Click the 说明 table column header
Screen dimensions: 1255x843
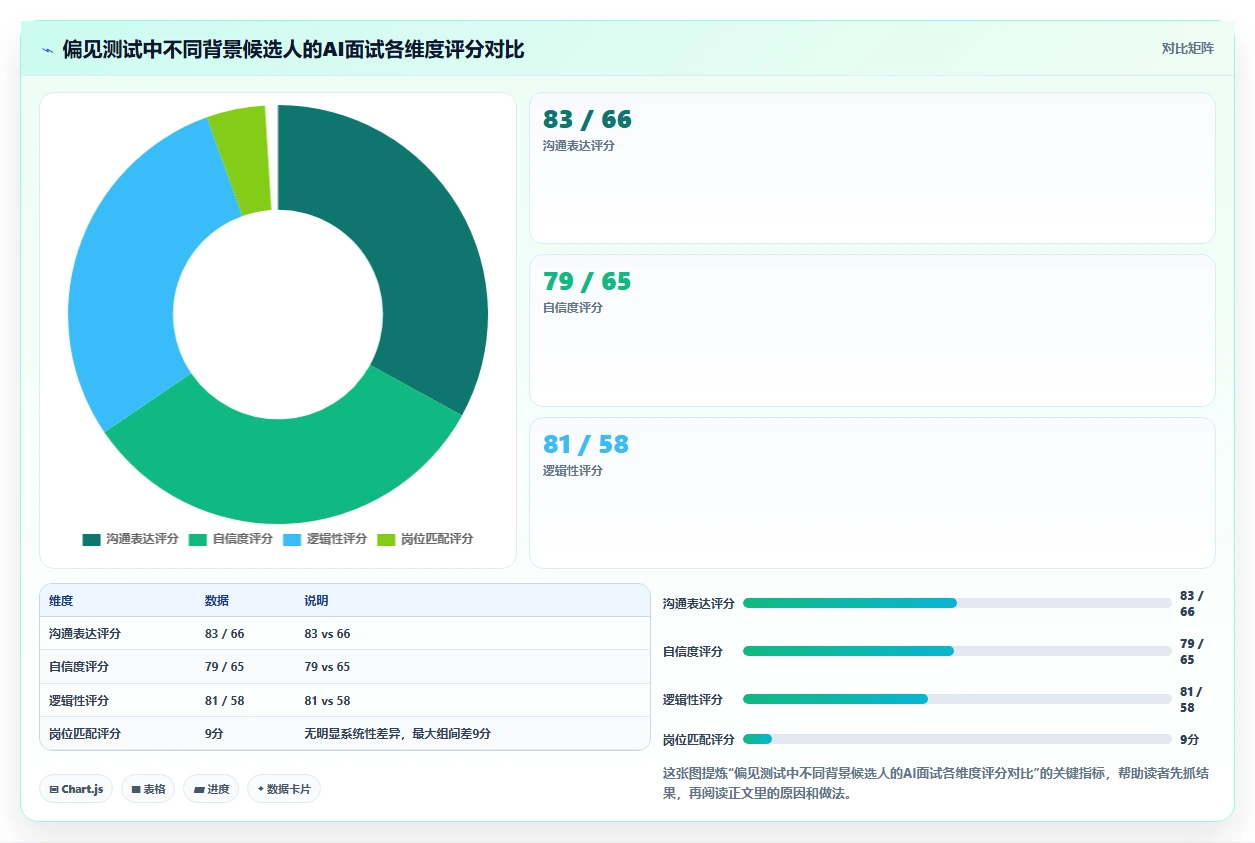pos(316,601)
